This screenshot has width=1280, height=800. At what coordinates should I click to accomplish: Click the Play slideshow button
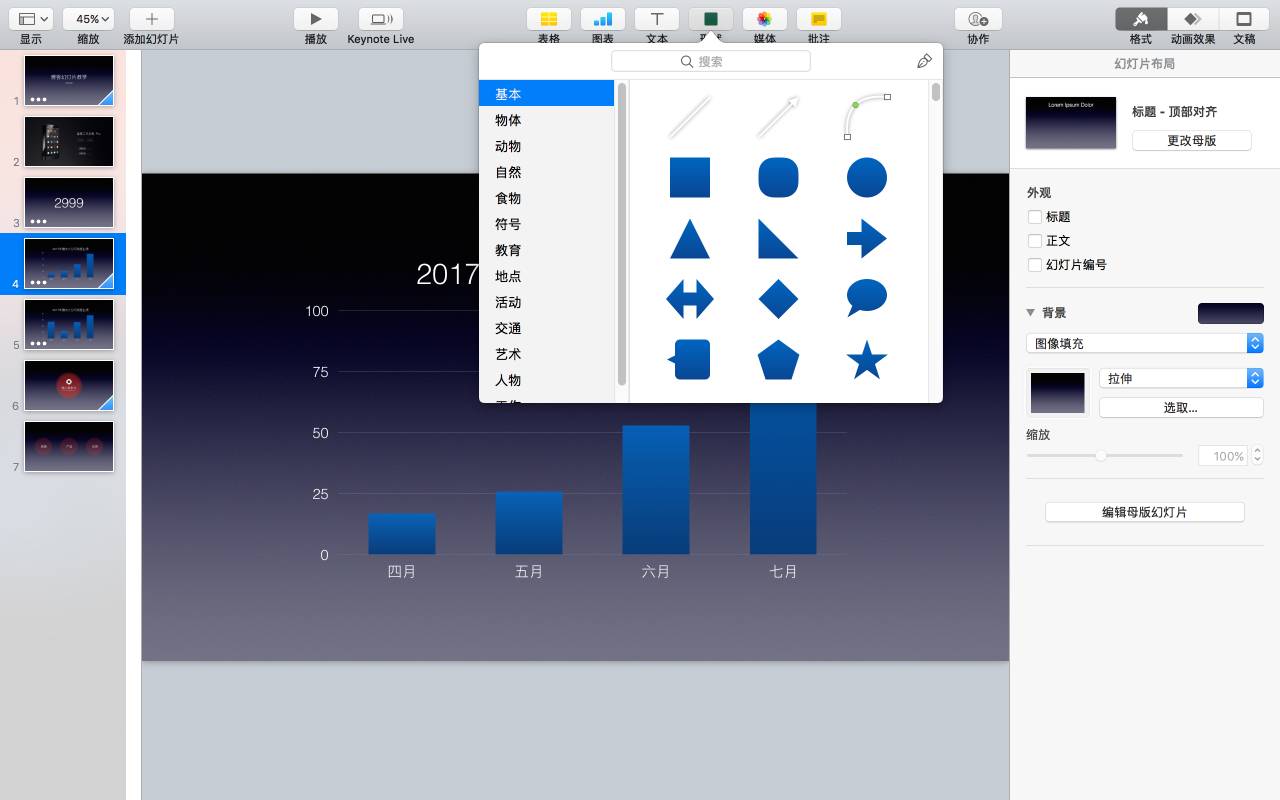click(315, 19)
